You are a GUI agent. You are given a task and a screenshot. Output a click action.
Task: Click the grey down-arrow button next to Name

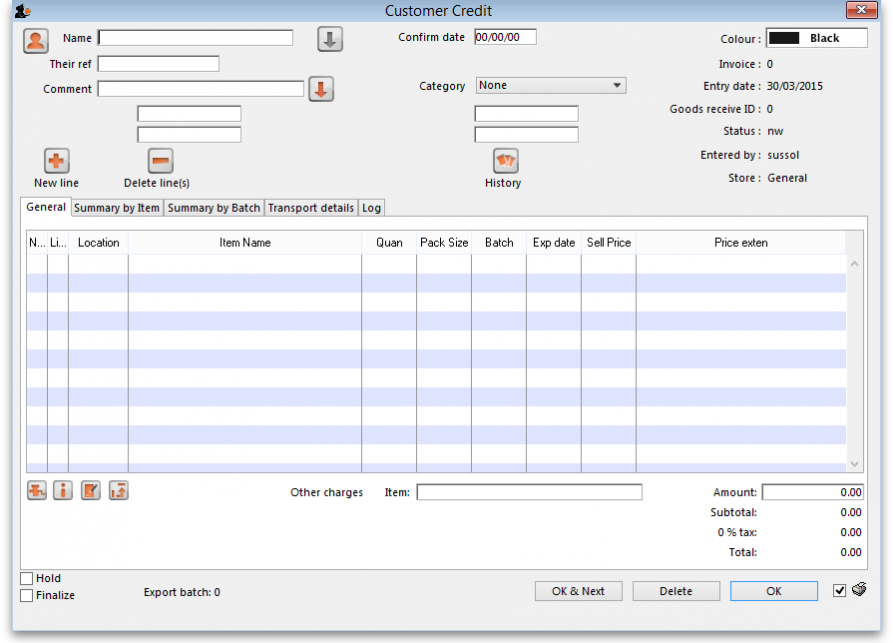pyautogui.click(x=330, y=40)
